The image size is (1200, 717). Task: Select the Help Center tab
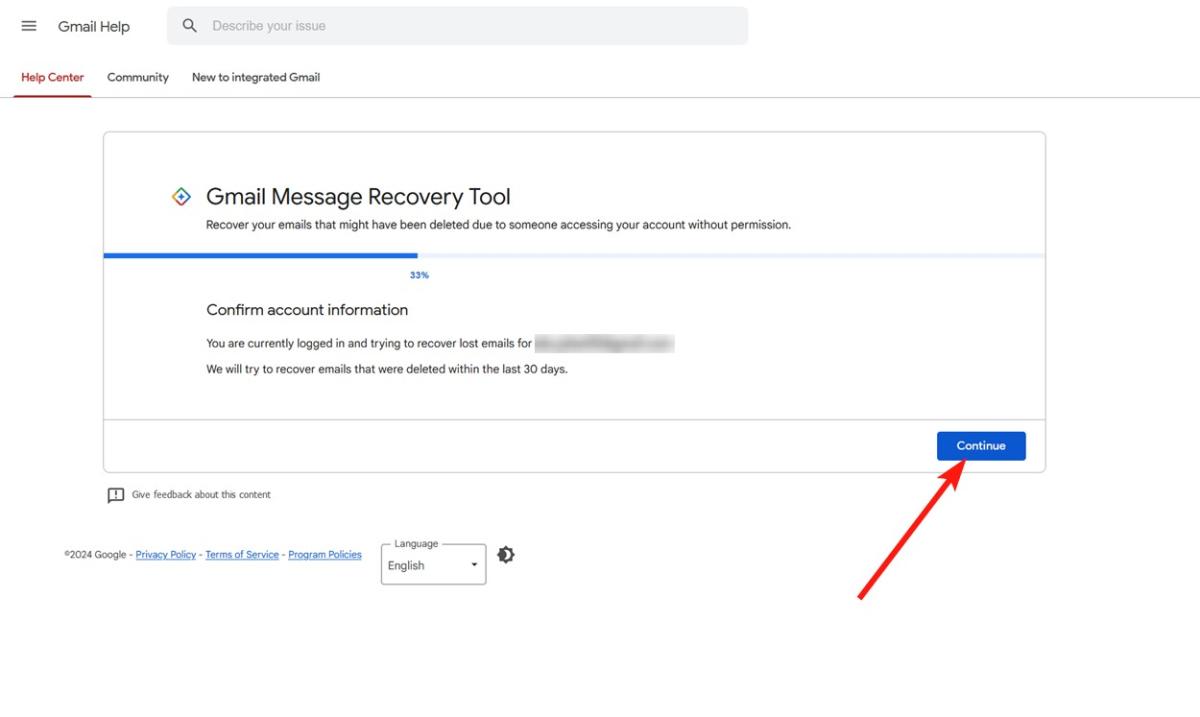click(52, 77)
